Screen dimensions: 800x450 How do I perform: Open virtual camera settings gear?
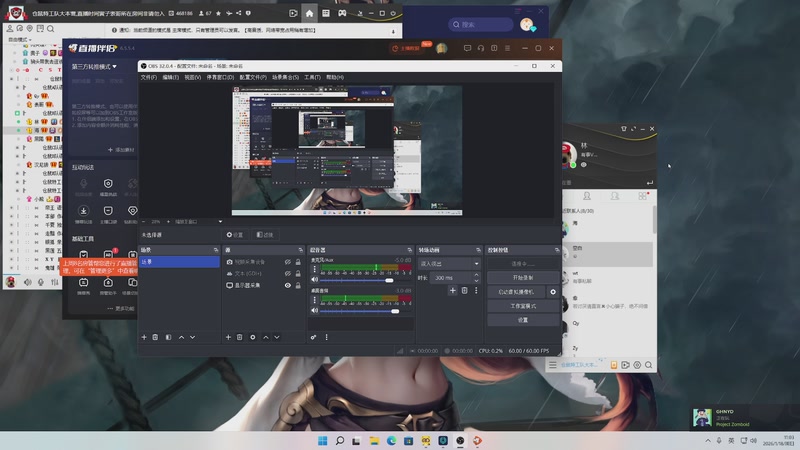[553, 292]
